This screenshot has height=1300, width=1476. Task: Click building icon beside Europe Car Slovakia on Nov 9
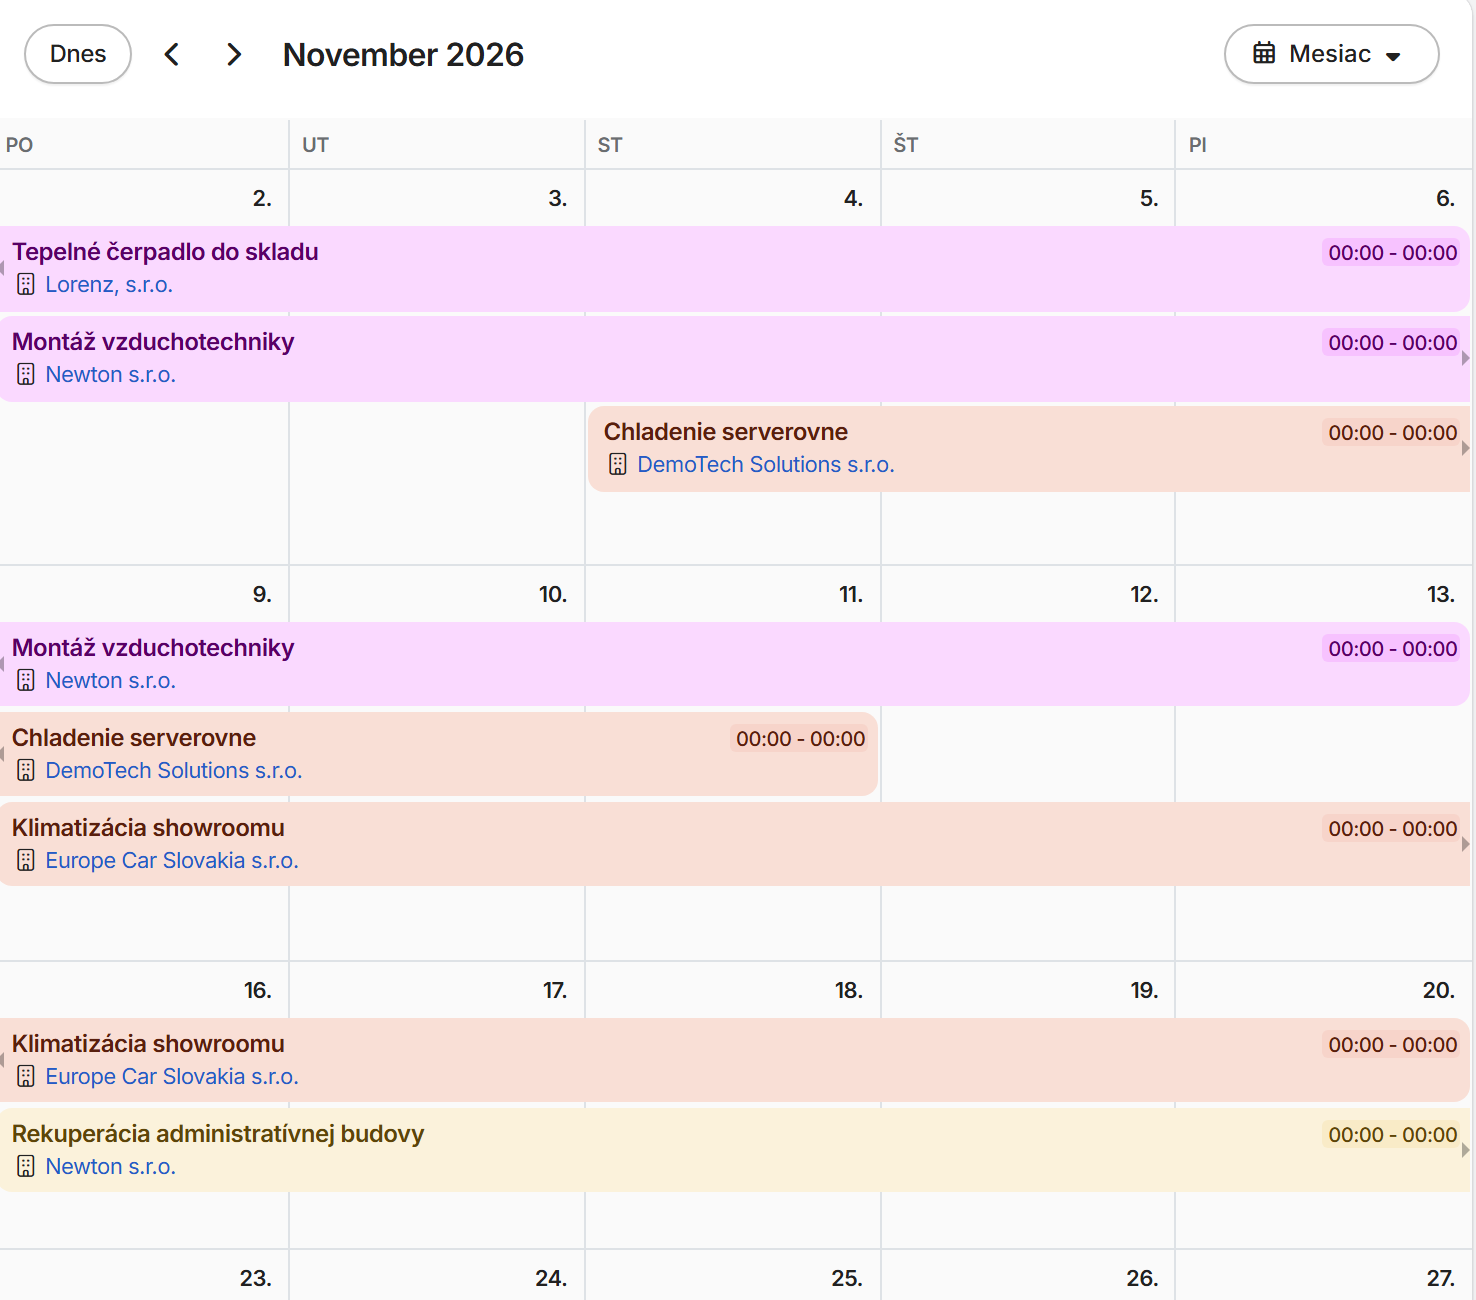[x=26, y=861]
